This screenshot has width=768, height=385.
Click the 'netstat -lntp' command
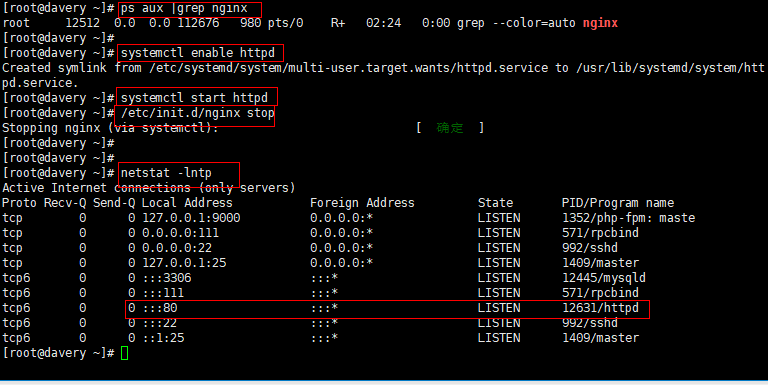(x=166, y=173)
